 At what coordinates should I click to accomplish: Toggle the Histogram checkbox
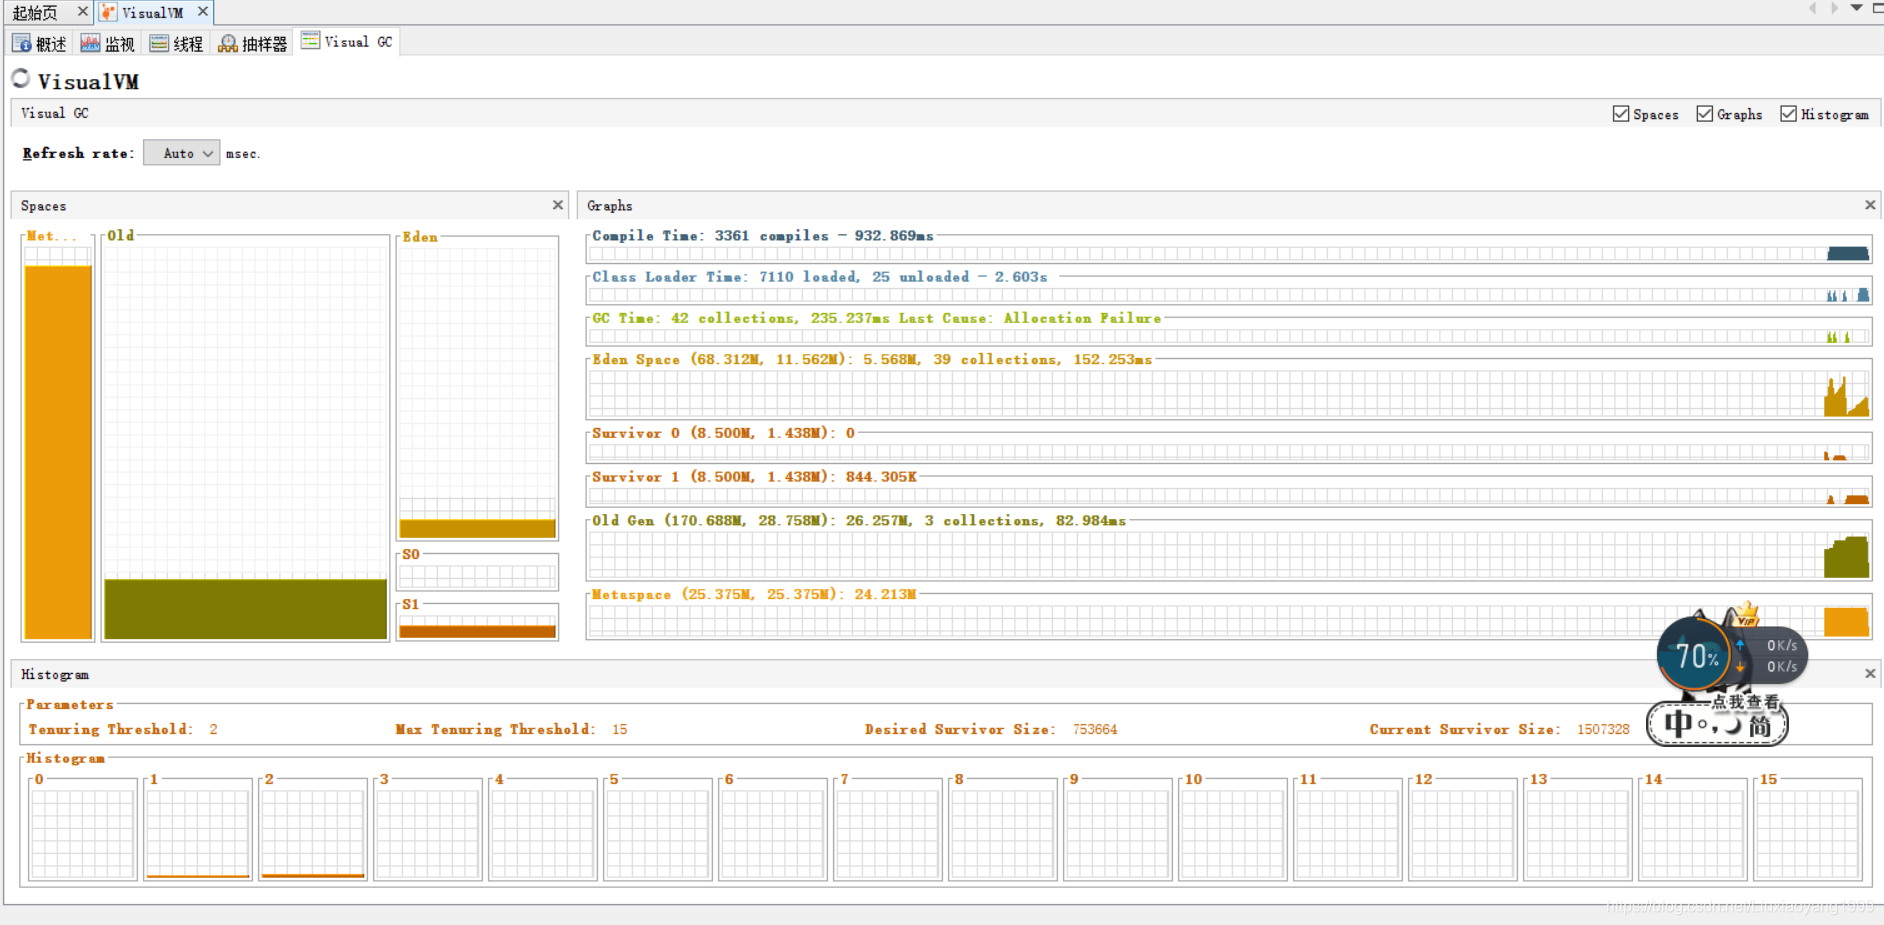click(x=1788, y=114)
